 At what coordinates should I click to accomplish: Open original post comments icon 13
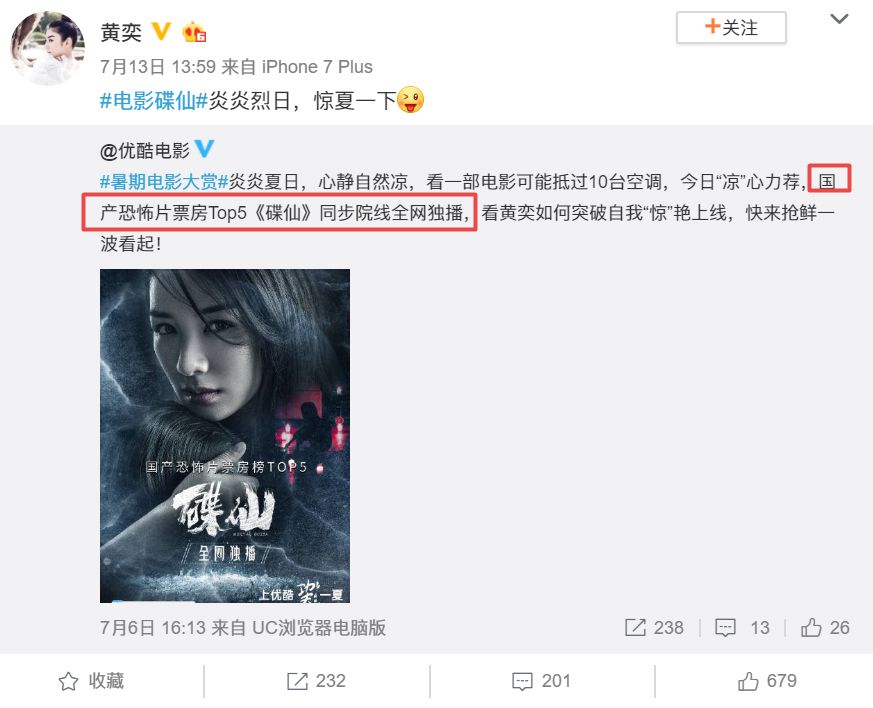pos(725,628)
